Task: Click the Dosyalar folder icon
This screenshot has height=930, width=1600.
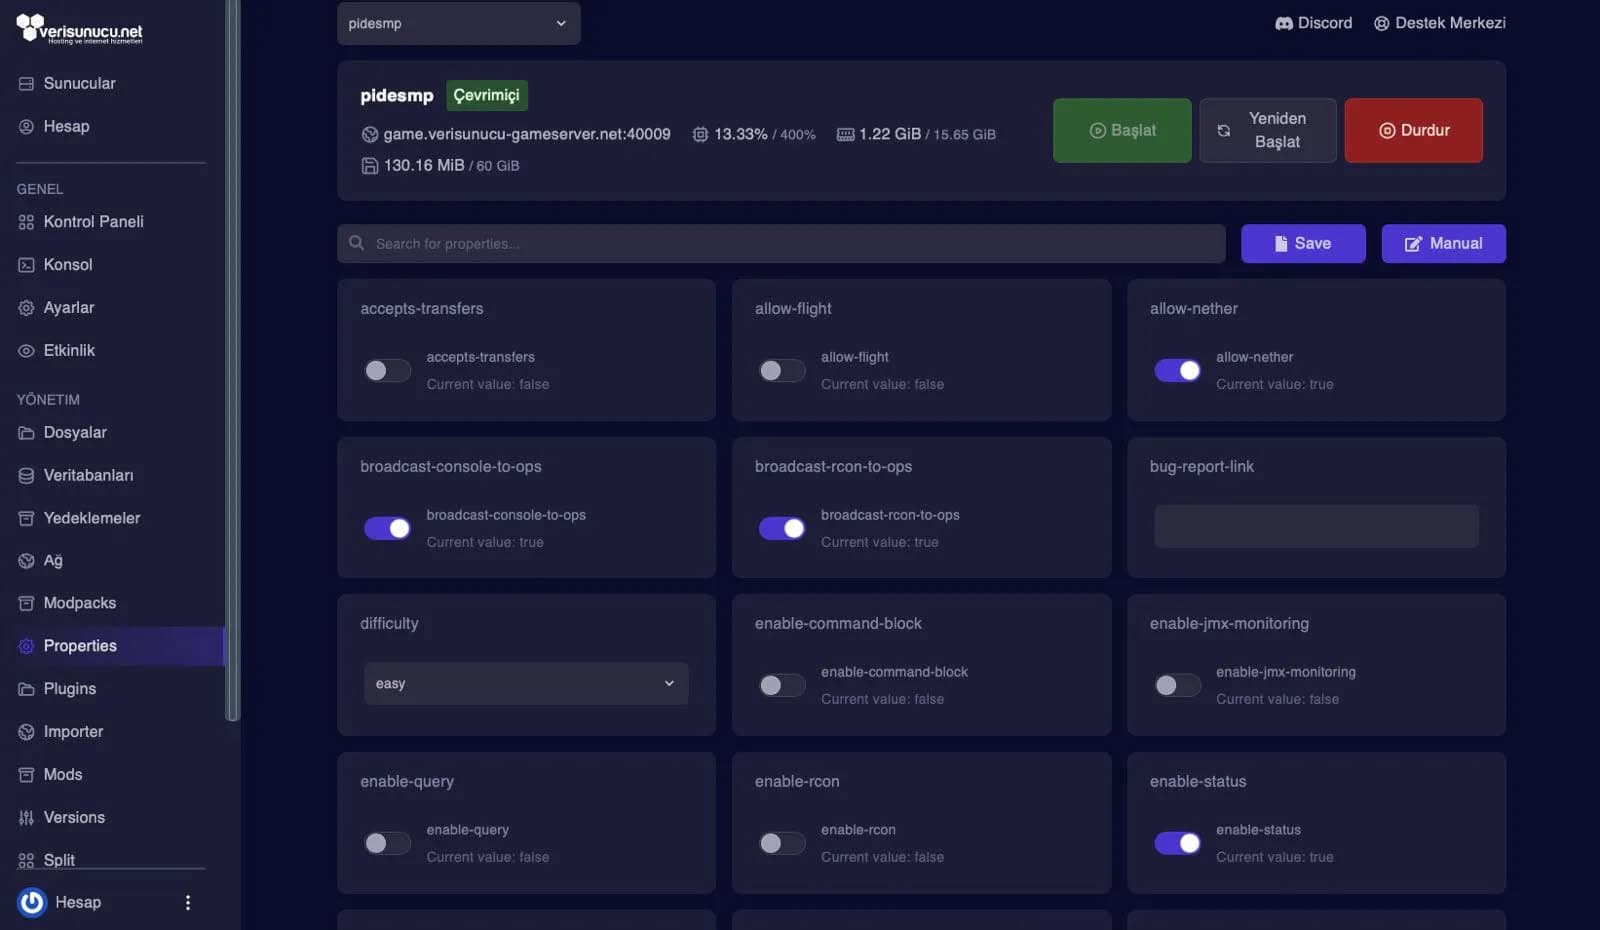Action: pyautogui.click(x=26, y=433)
